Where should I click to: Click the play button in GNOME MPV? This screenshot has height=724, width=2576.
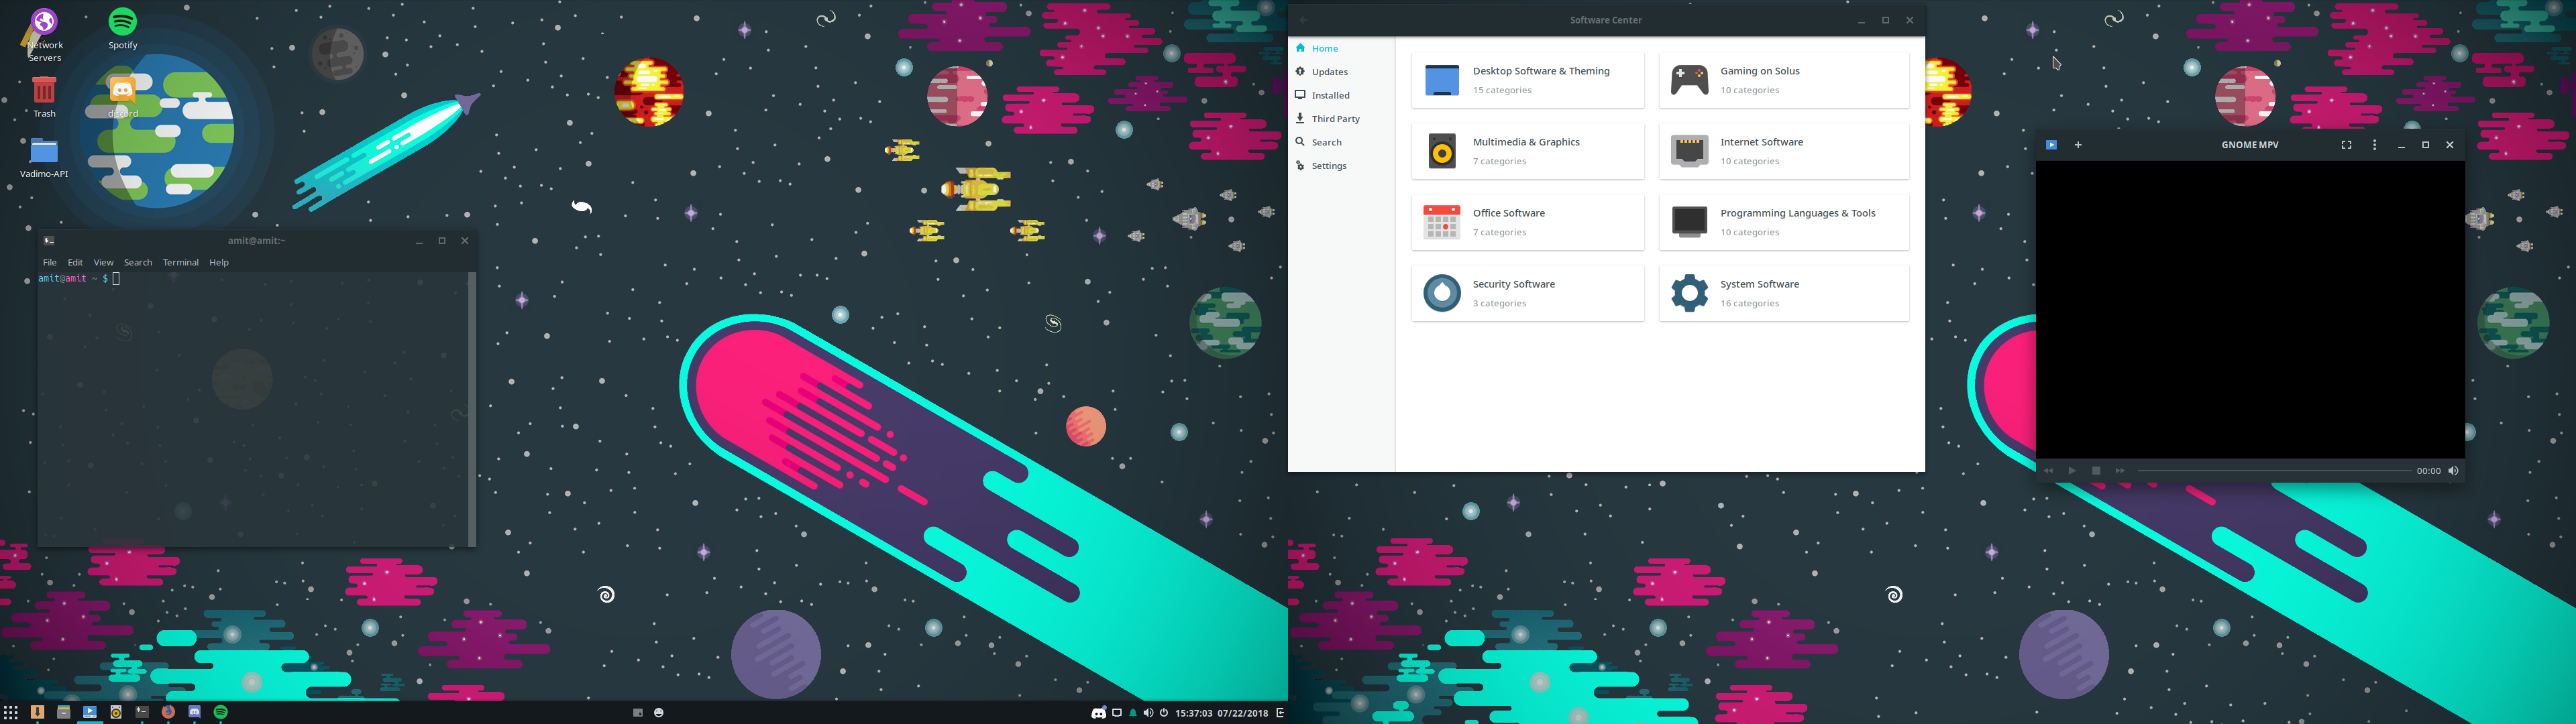[2072, 471]
